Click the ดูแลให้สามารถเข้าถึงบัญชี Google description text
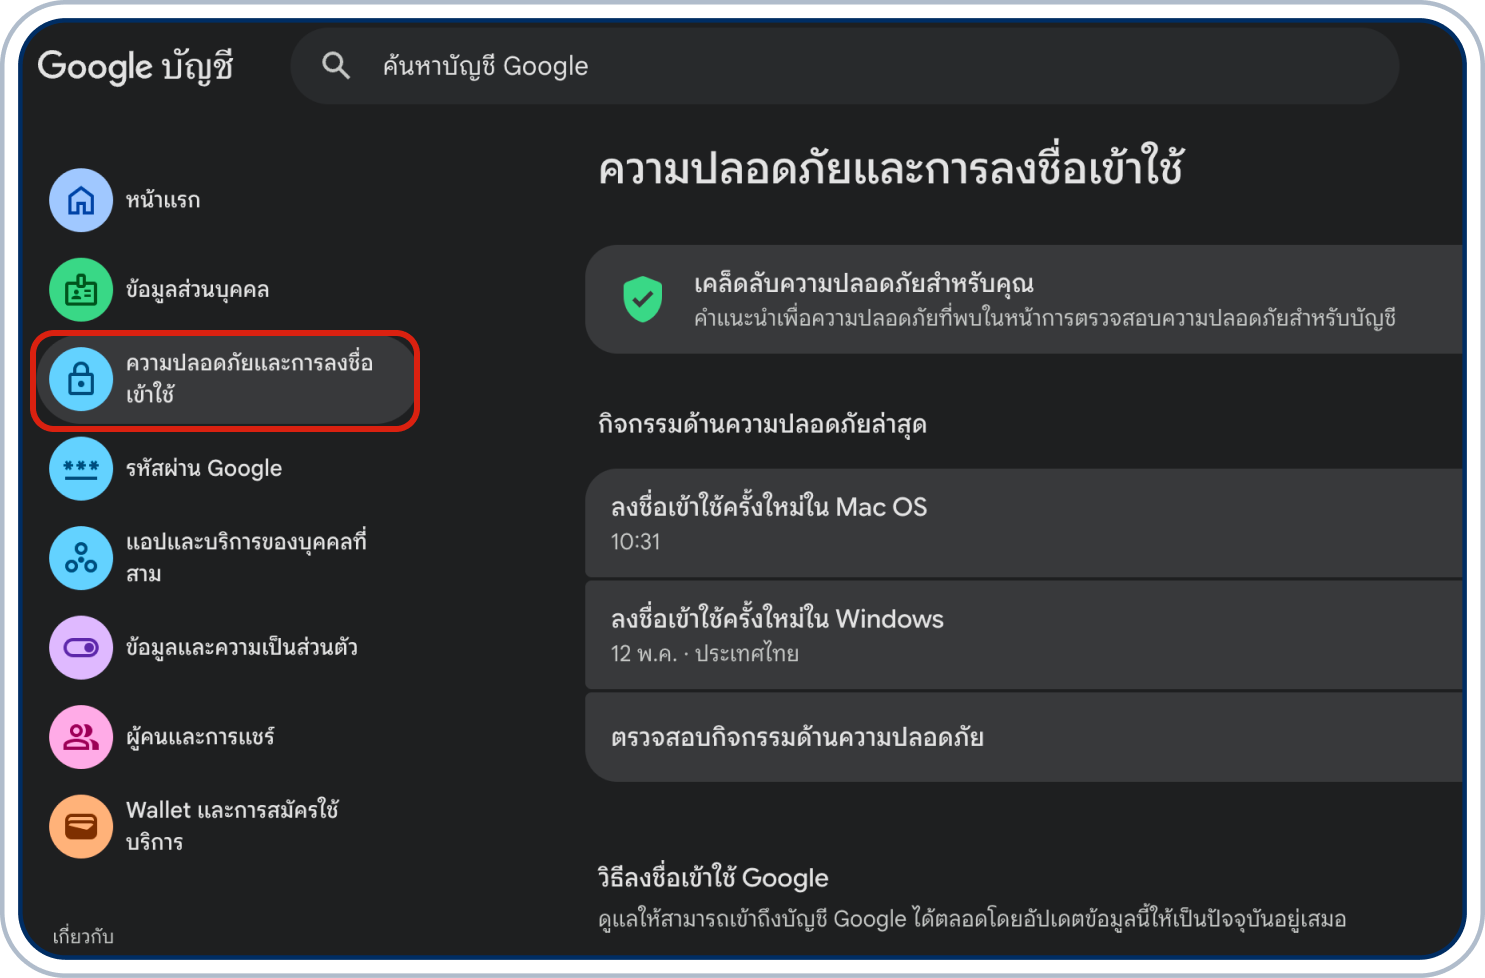Viewport: 1485px width, 978px height. pyautogui.click(x=972, y=919)
